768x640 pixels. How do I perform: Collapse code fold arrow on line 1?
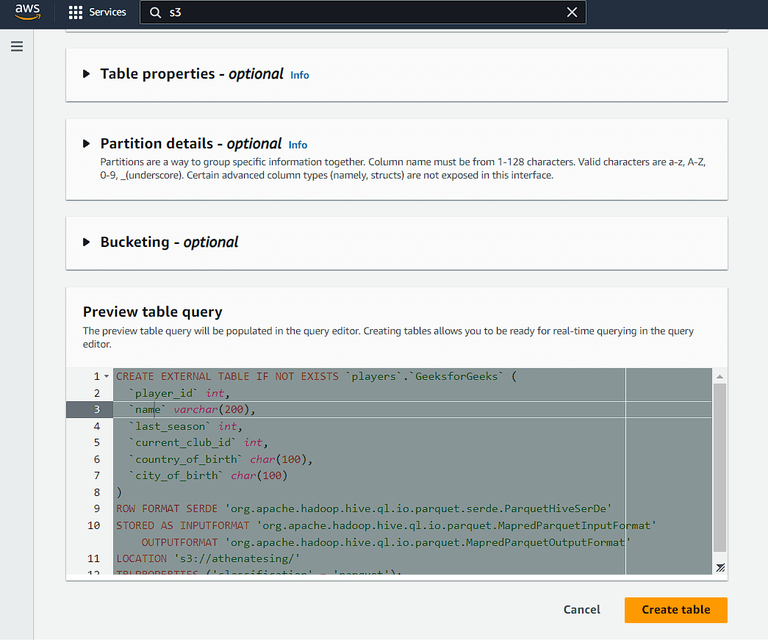click(106, 377)
